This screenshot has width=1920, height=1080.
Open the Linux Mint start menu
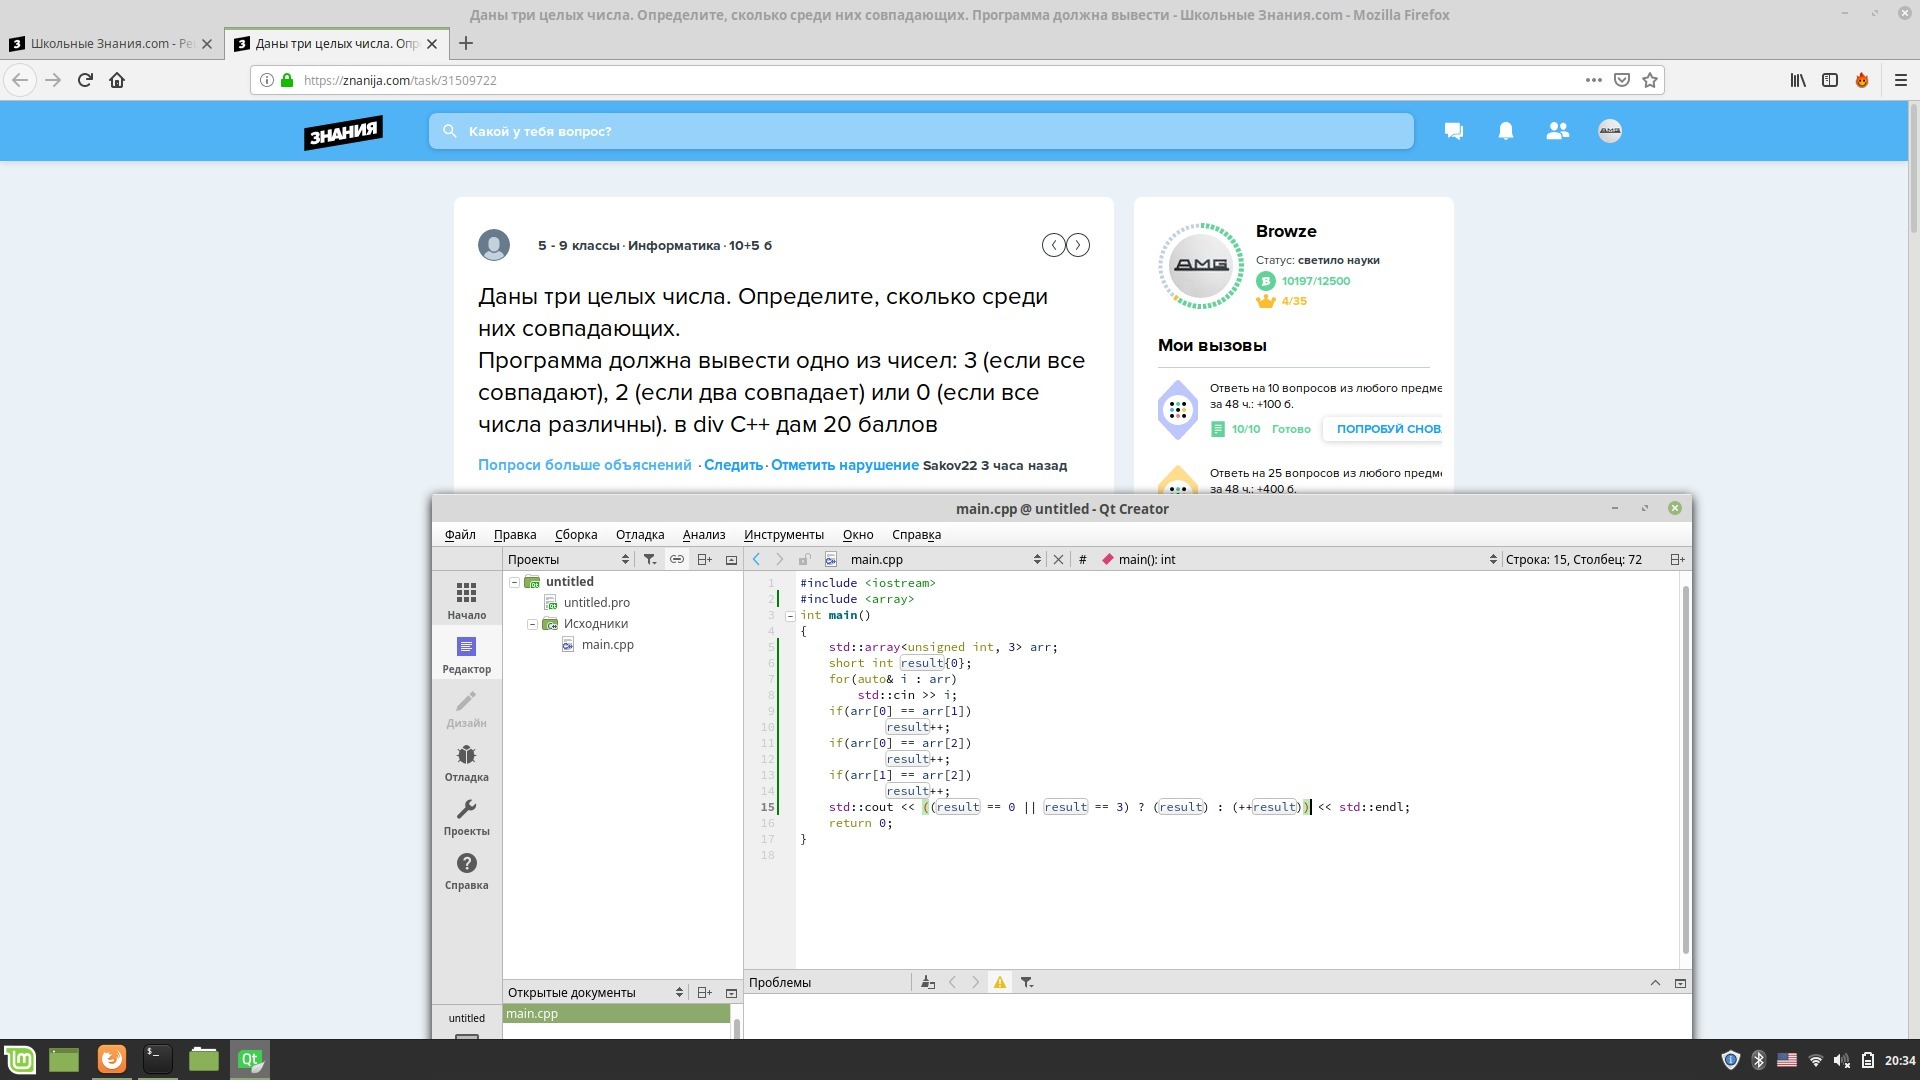coord(20,1059)
